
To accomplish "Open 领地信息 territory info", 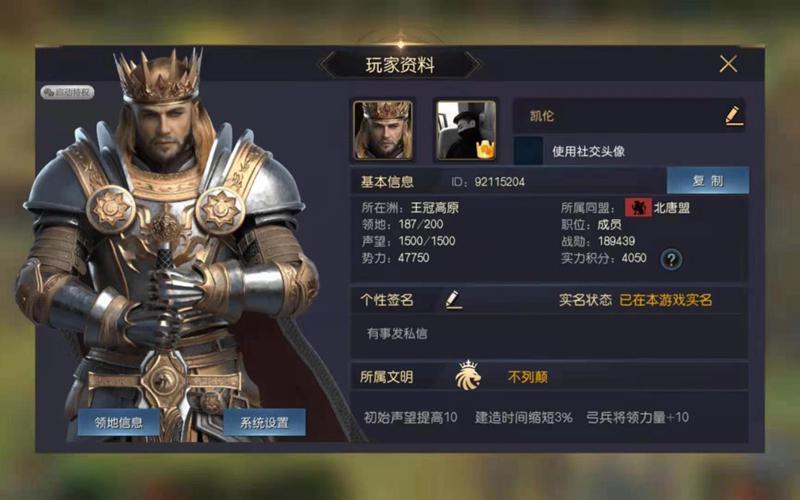I will [119, 422].
